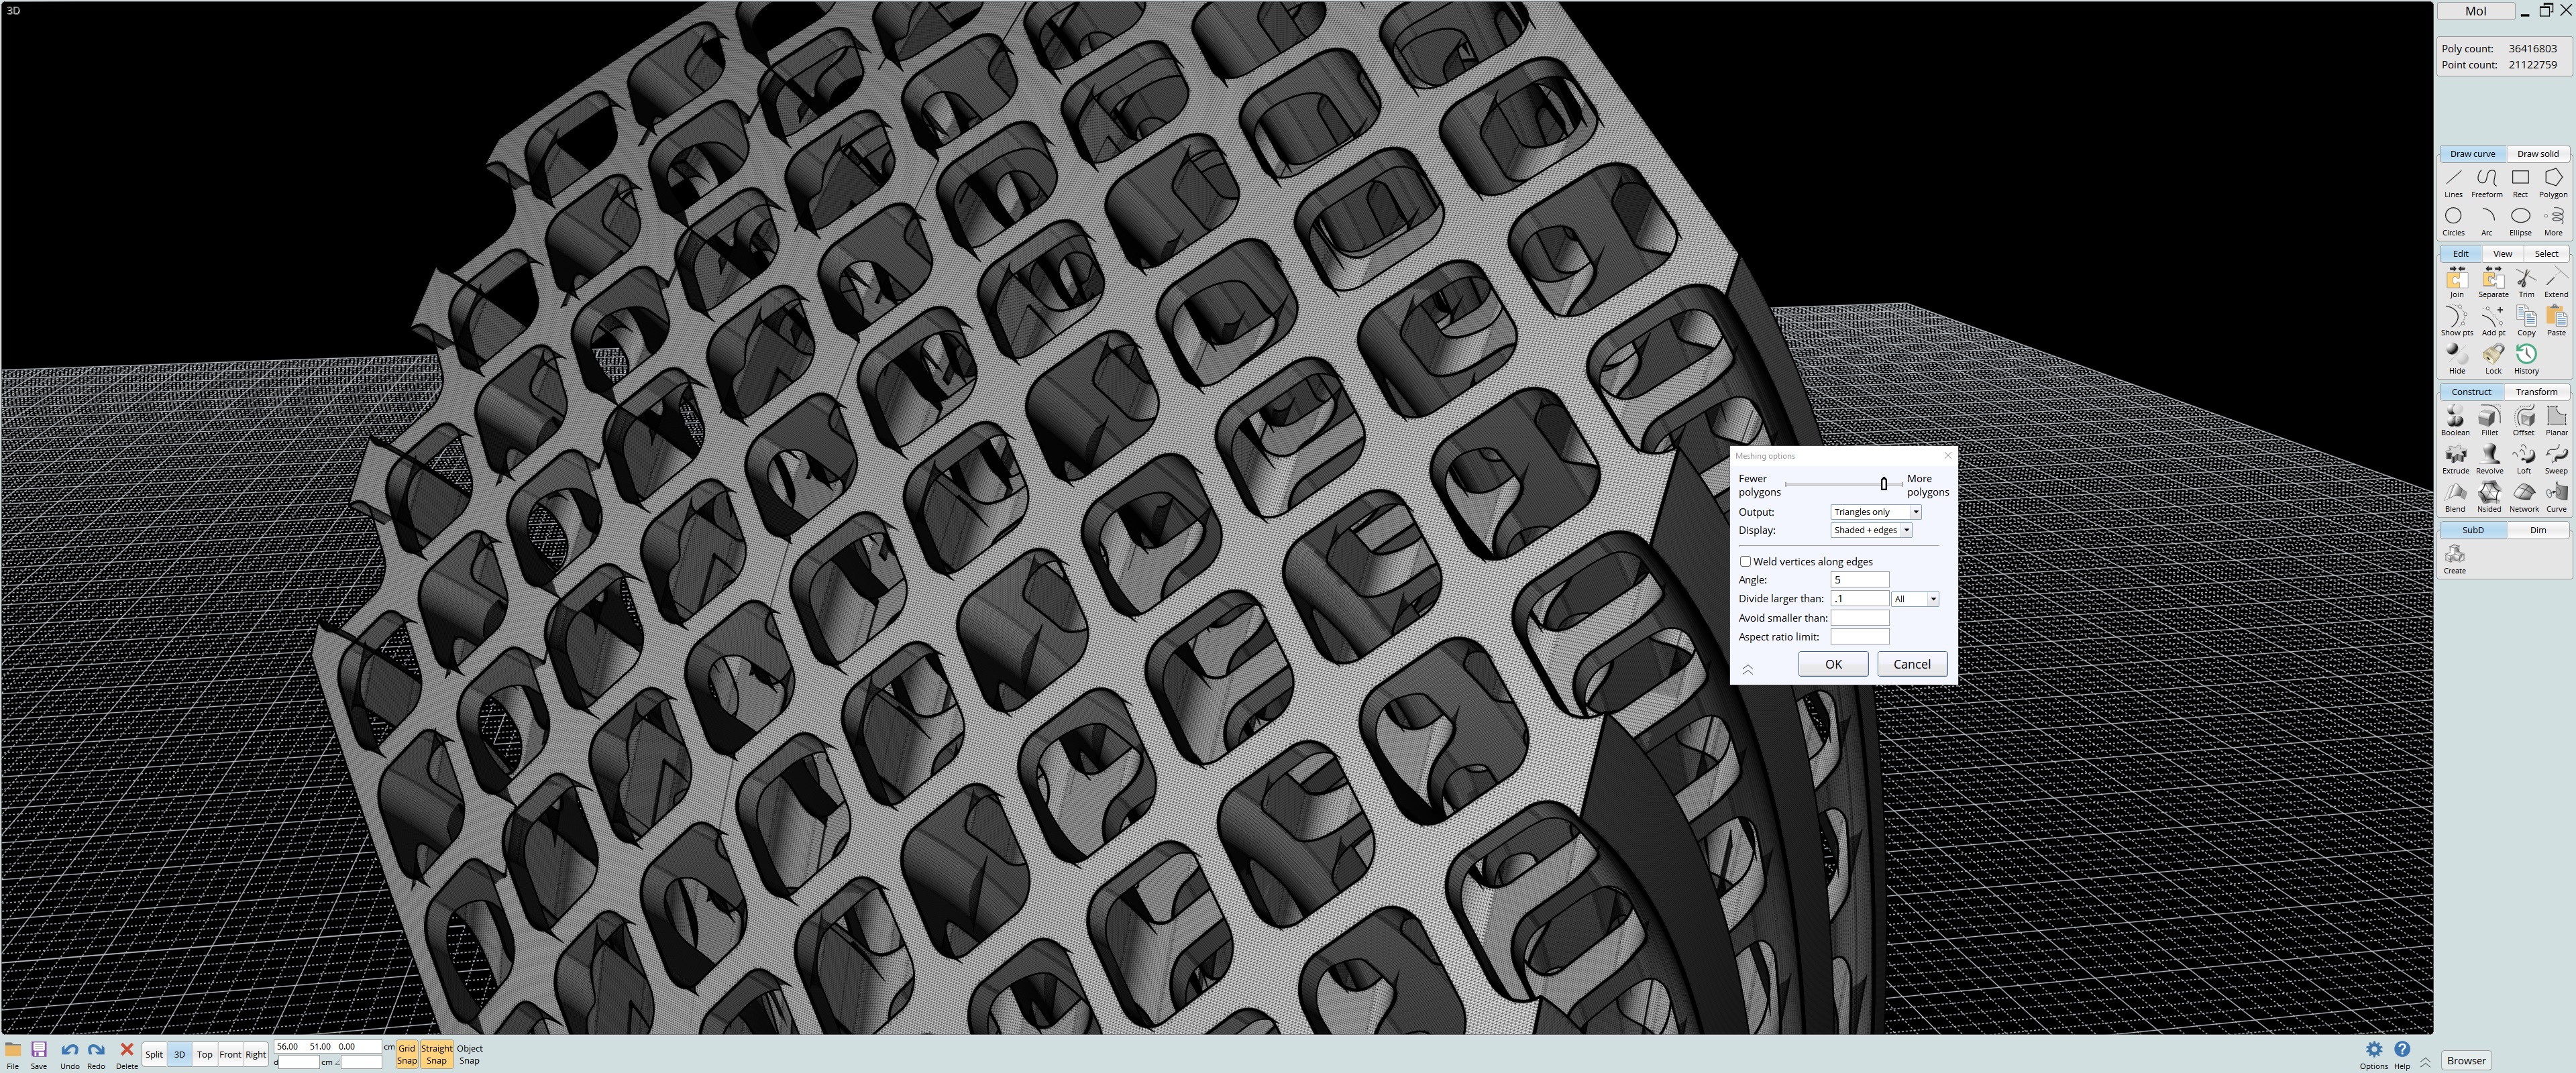Open the Divide larger than 'All' dropdown

click(1915, 599)
